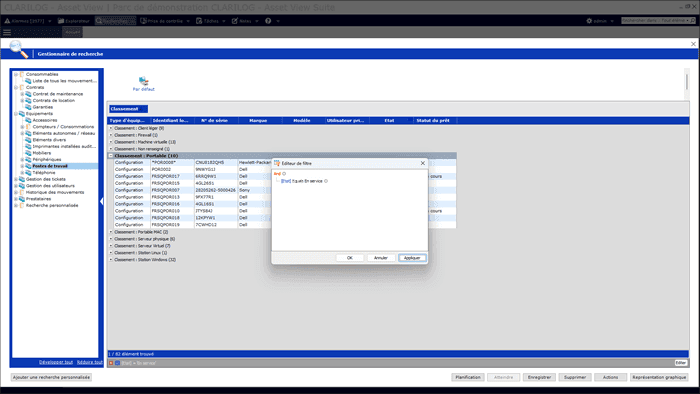700x394 pixels.
Task: Expand Classement : Serveur physique group
Action: point(111,239)
